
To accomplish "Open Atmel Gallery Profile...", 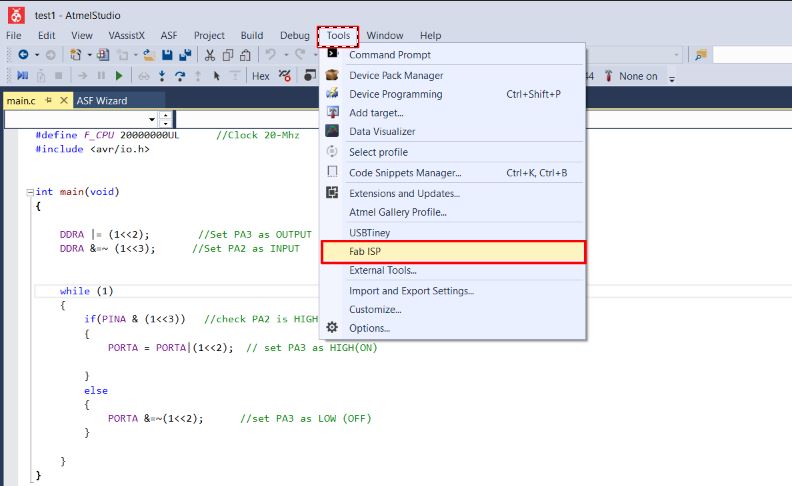I will [453, 212].
